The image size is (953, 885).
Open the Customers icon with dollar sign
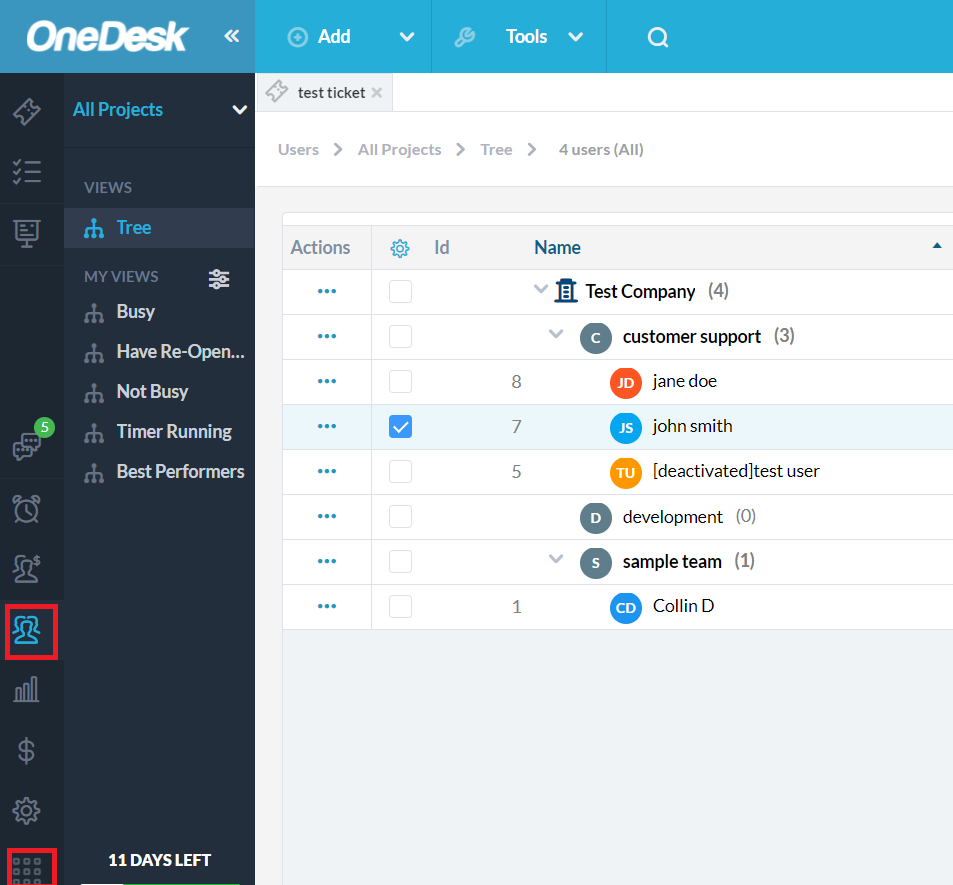coord(27,568)
